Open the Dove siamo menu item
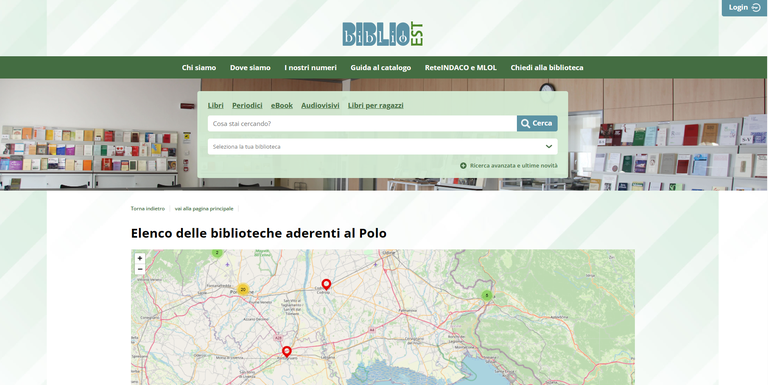This screenshot has height=385, width=768. click(x=250, y=68)
